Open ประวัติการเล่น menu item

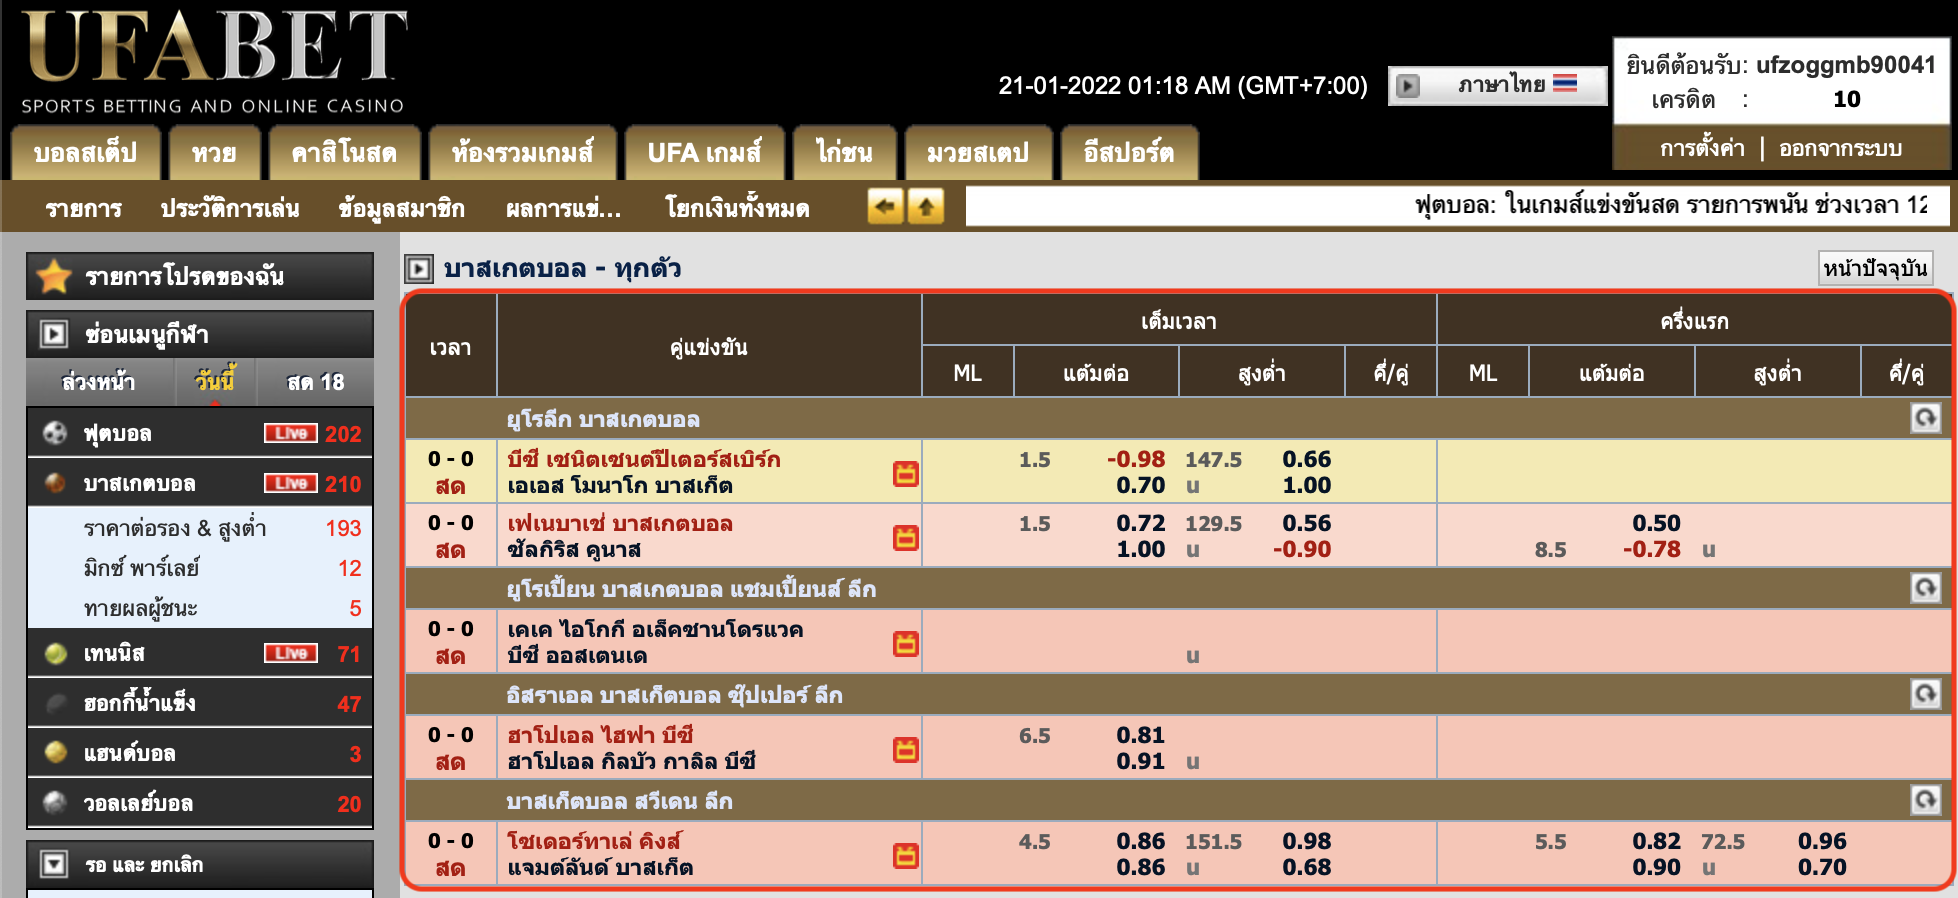click(230, 208)
